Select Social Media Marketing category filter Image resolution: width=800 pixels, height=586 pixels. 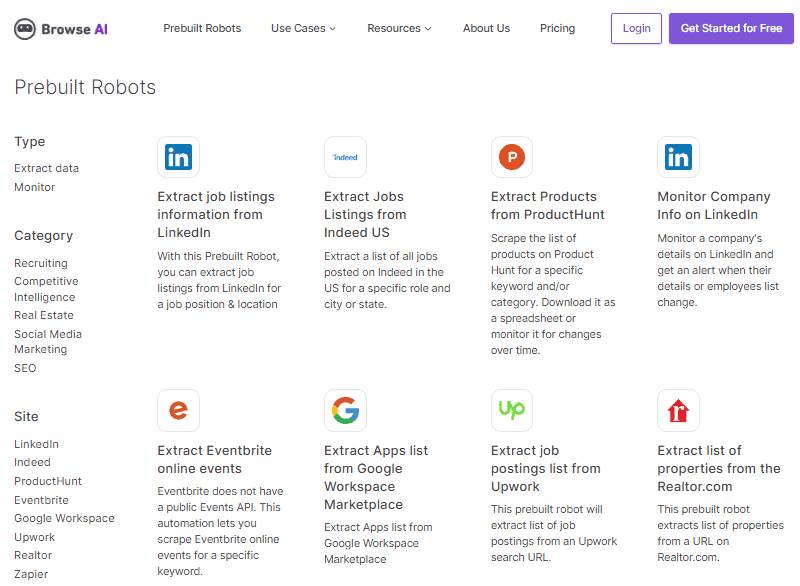[x=48, y=342]
